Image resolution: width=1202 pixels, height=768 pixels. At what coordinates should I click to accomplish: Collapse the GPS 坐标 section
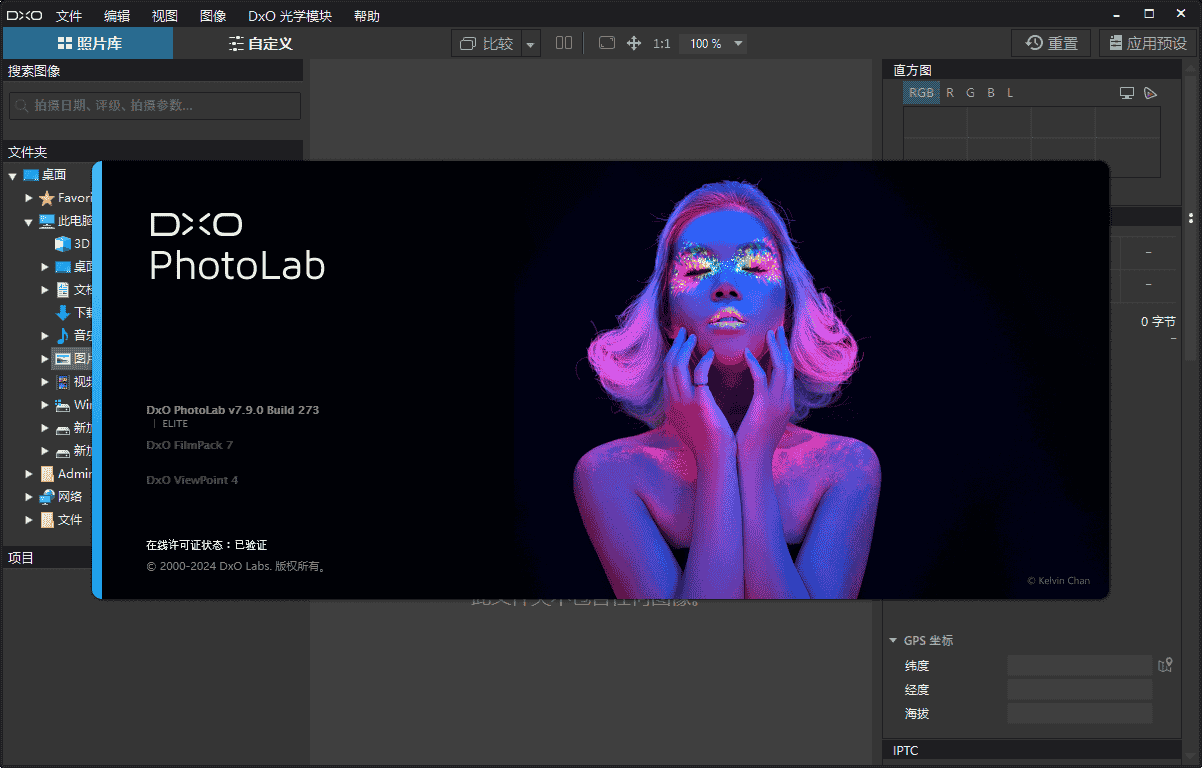point(893,641)
